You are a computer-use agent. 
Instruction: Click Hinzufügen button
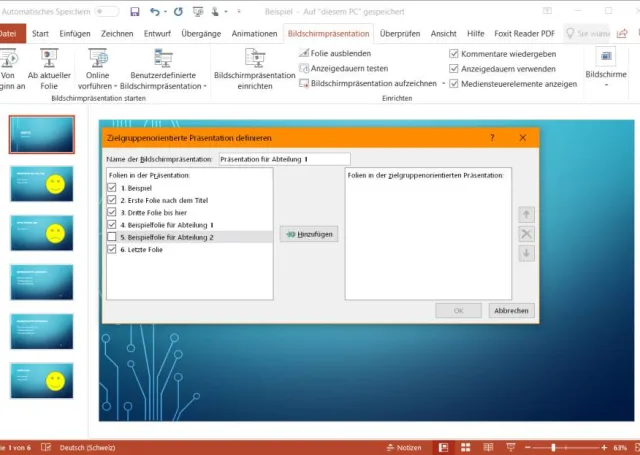click(x=309, y=234)
